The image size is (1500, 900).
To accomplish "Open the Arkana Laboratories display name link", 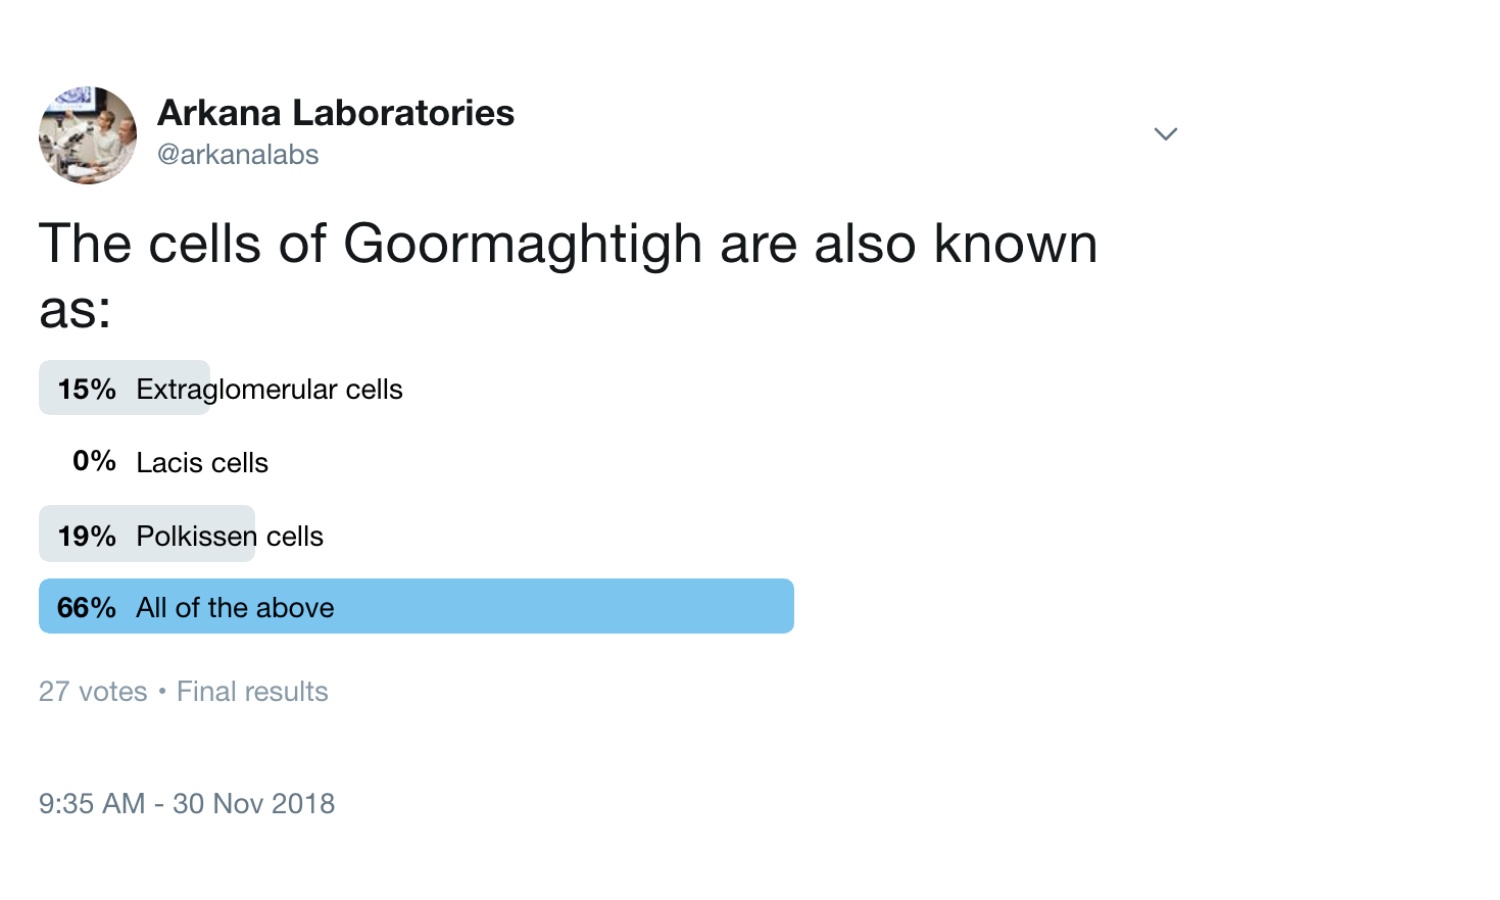I will click(x=335, y=113).
